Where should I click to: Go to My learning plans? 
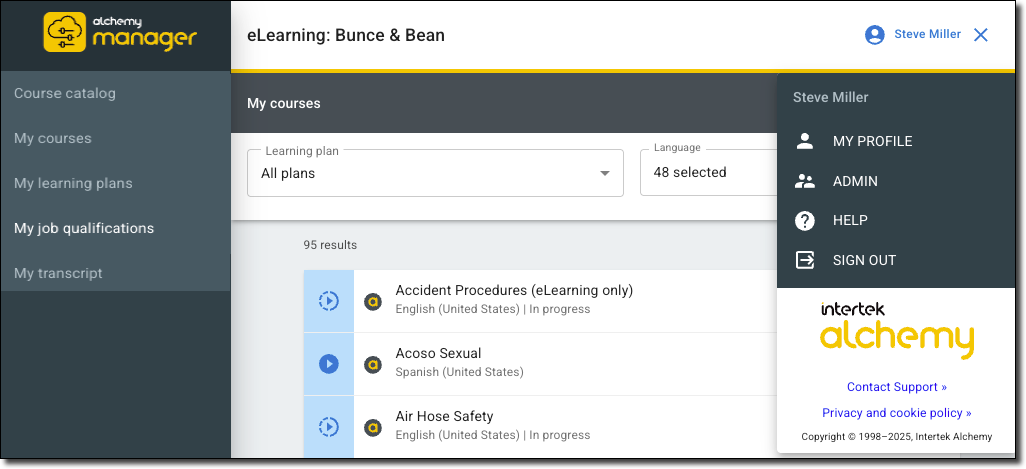point(73,183)
